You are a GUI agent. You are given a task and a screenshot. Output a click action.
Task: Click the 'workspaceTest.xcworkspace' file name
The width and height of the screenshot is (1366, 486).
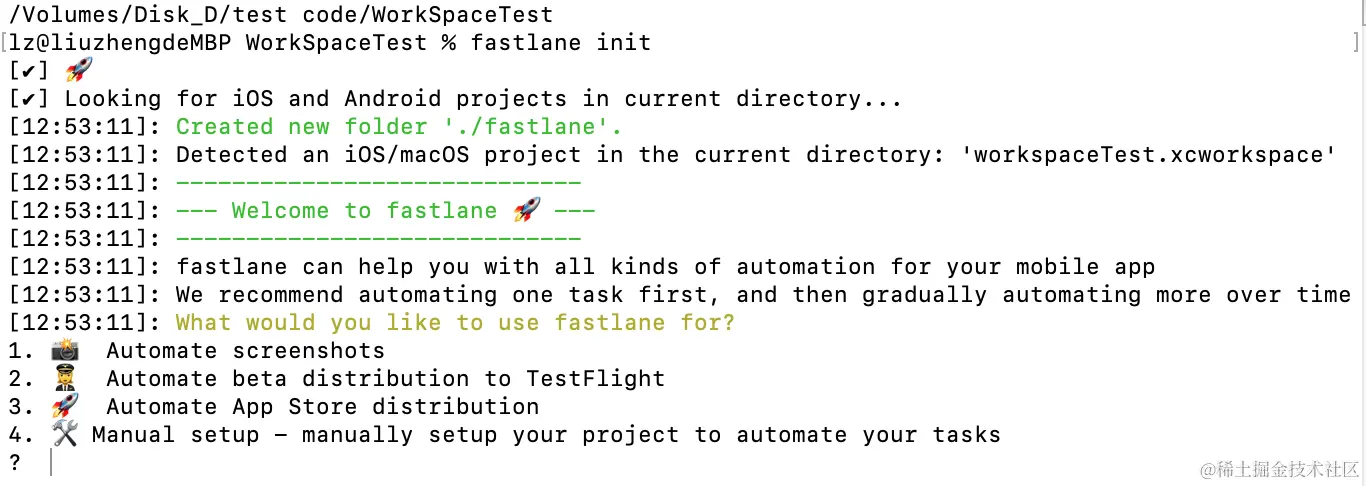click(x=1154, y=155)
